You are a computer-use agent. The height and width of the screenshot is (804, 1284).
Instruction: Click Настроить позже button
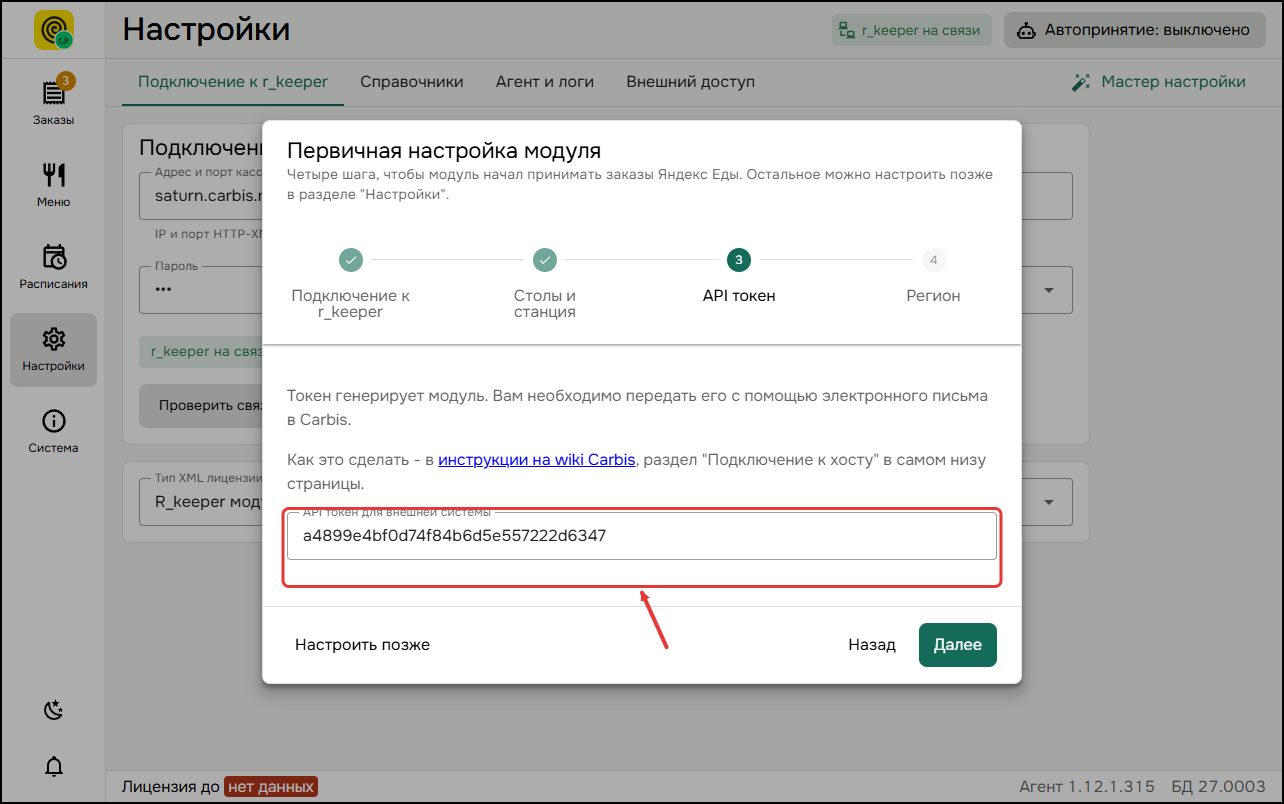pyautogui.click(x=362, y=645)
